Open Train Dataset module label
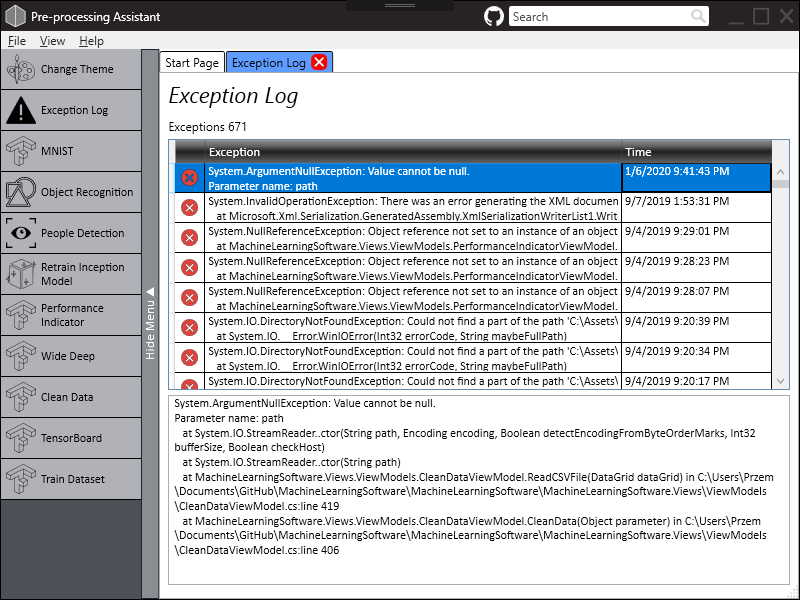 pos(72,479)
